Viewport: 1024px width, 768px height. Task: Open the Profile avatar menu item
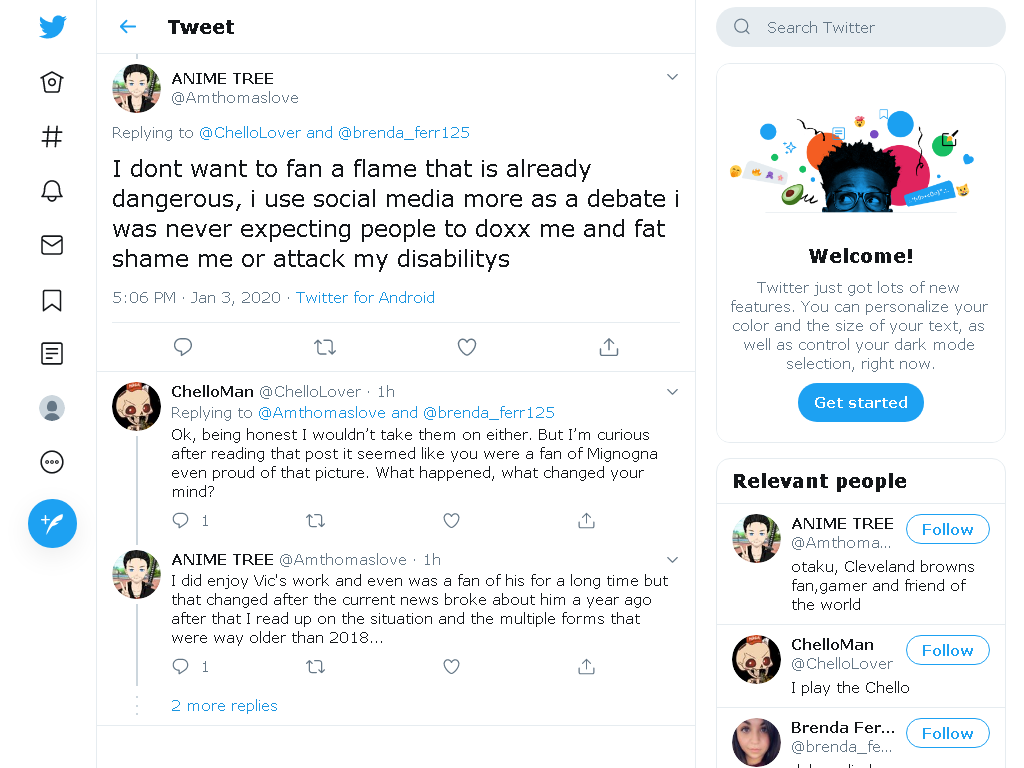point(52,408)
